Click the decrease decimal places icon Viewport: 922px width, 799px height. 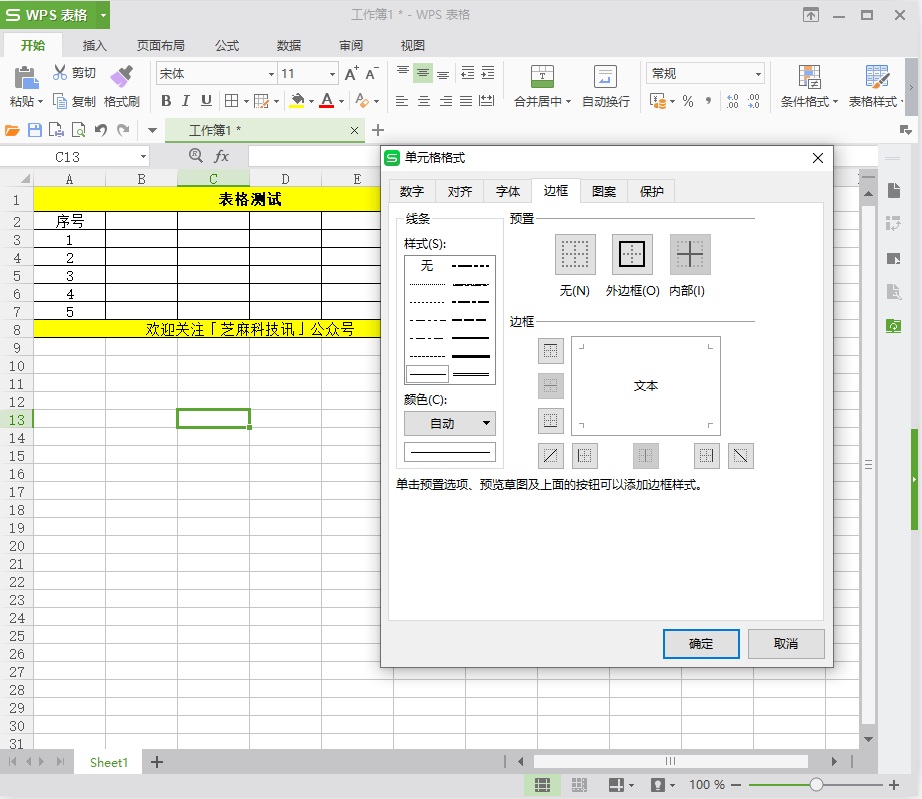point(754,101)
